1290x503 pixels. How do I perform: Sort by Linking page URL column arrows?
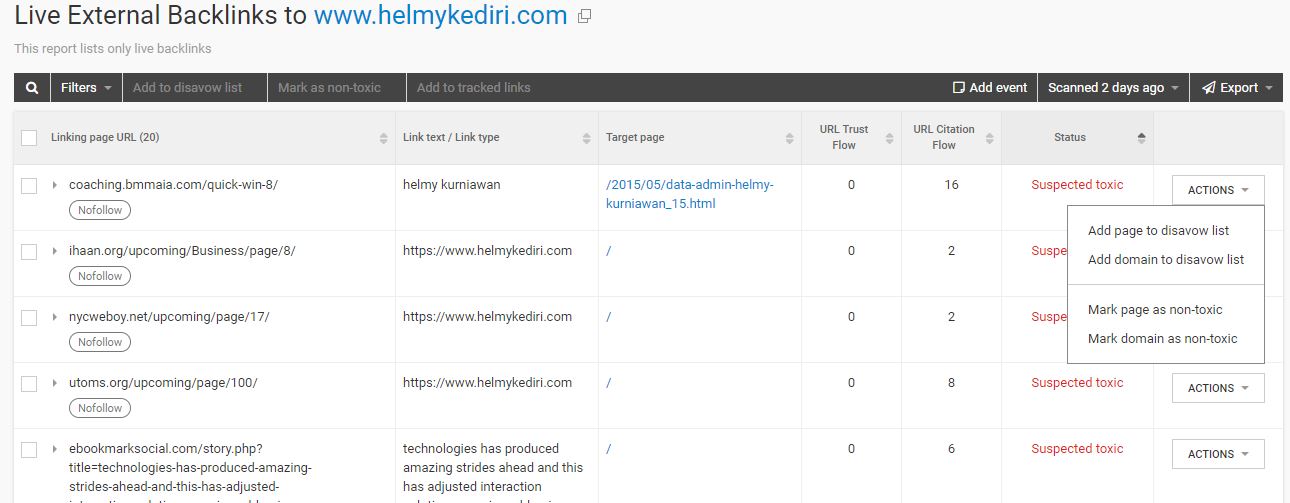click(x=384, y=138)
